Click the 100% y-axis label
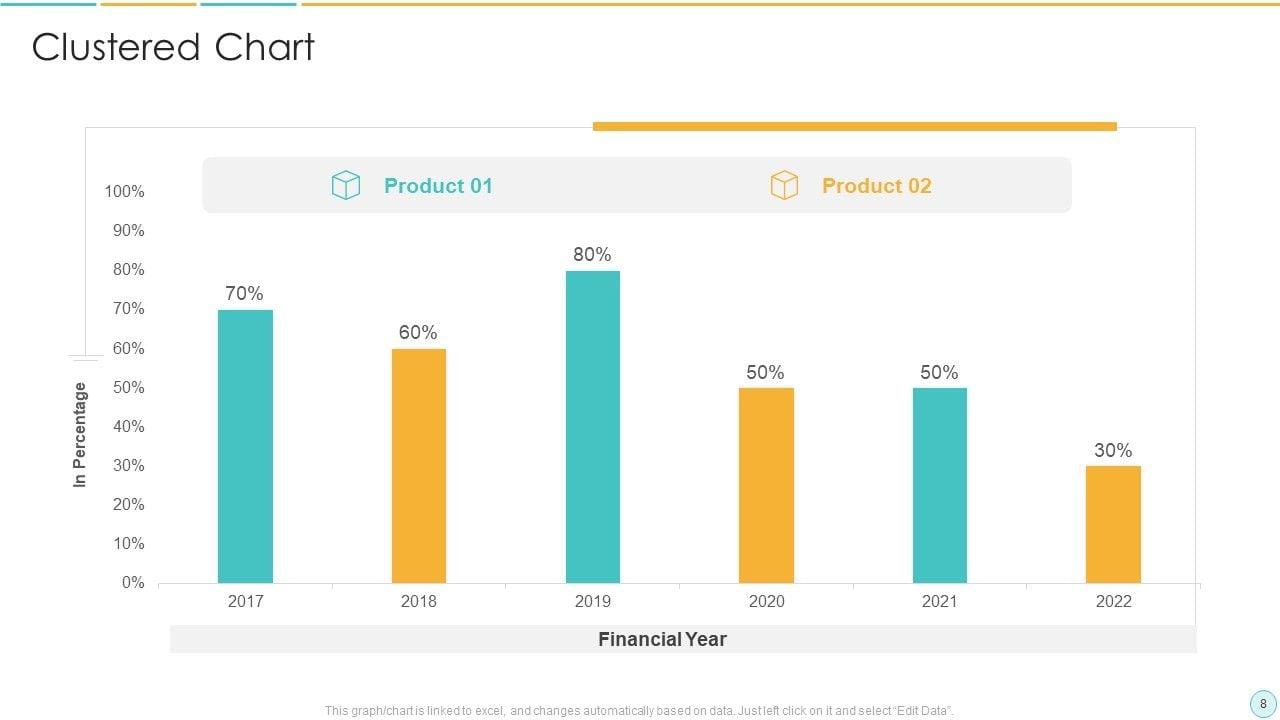The image size is (1280, 720). point(125,191)
